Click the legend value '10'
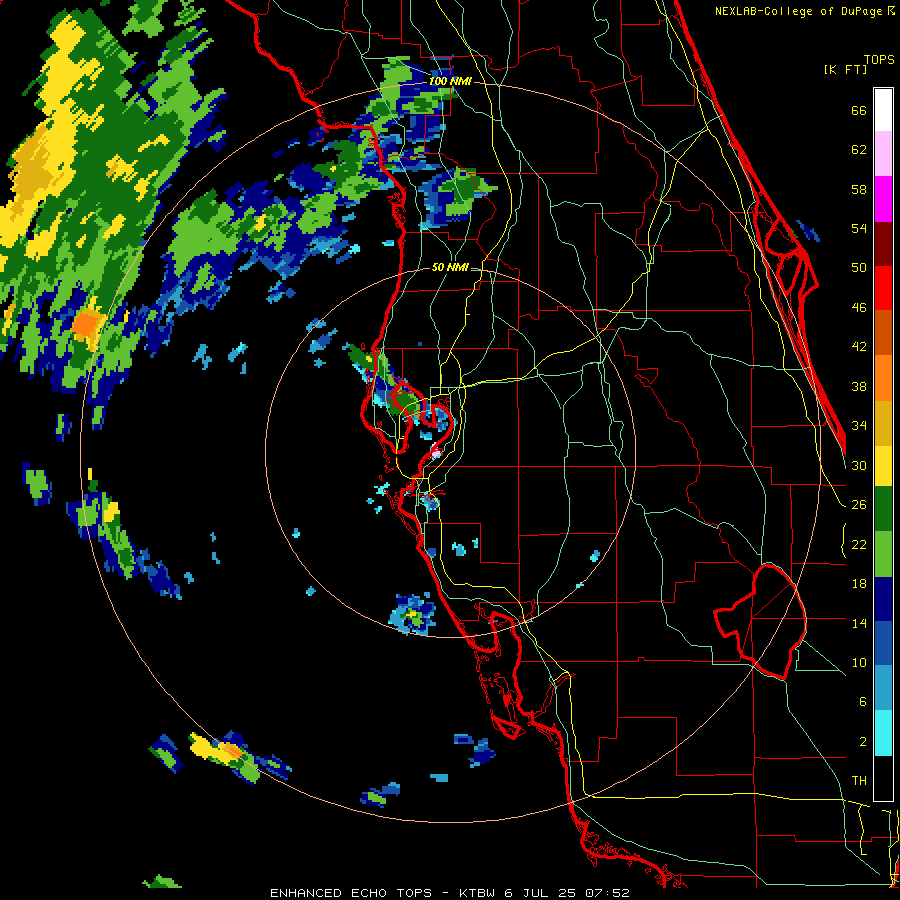Viewport: 900px width, 900px height. click(859, 662)
